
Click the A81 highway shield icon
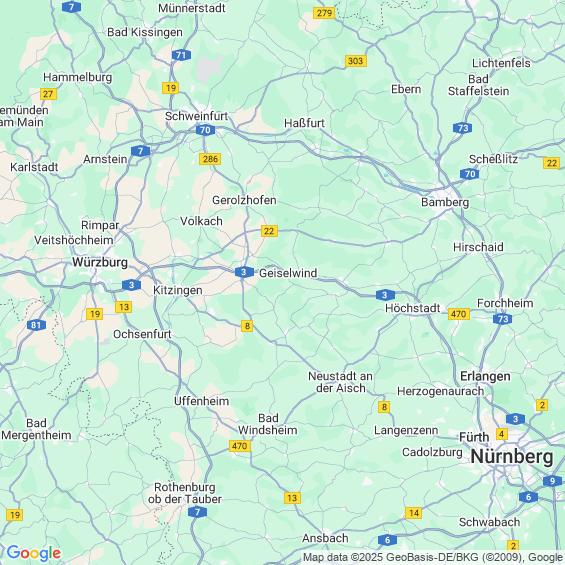(36, 325)
